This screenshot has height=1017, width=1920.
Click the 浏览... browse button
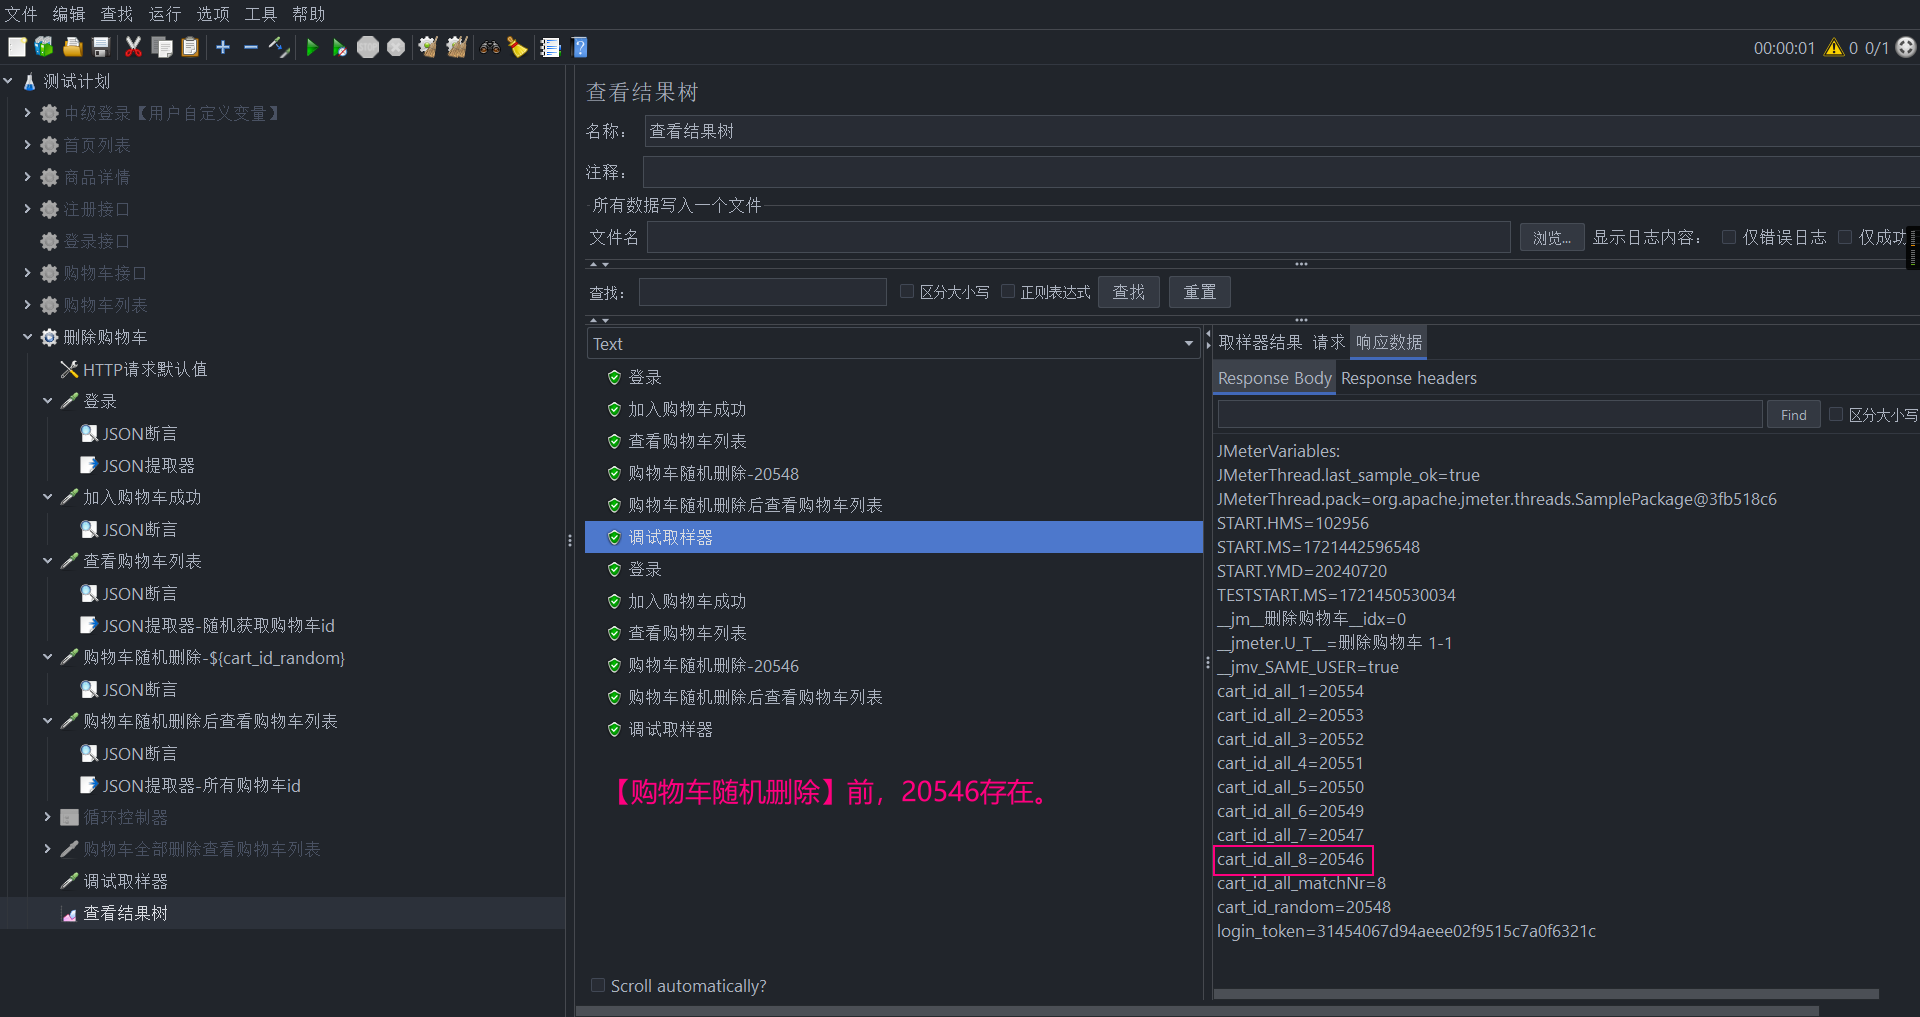(1552, 237)
